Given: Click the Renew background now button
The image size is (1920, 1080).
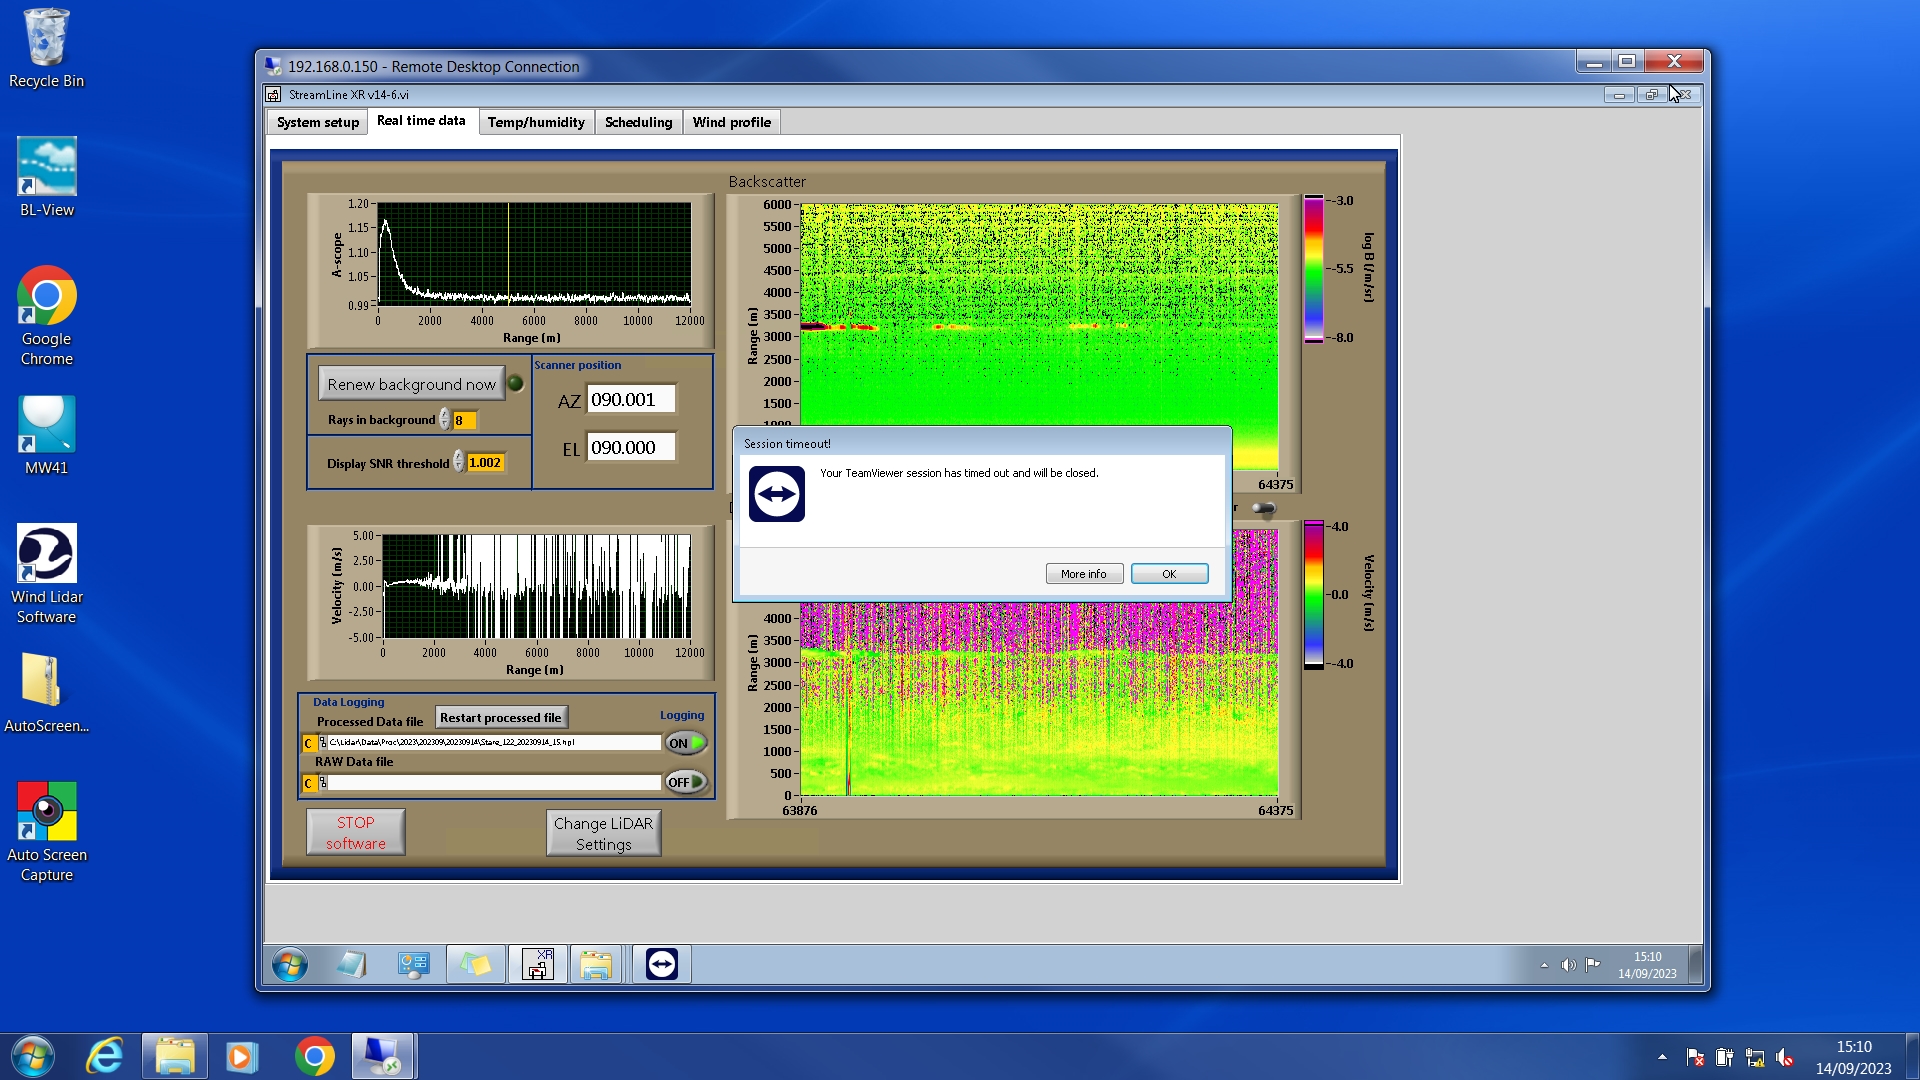Looking at the screenshot, I should pyautogui.click(x=411, y=384).
